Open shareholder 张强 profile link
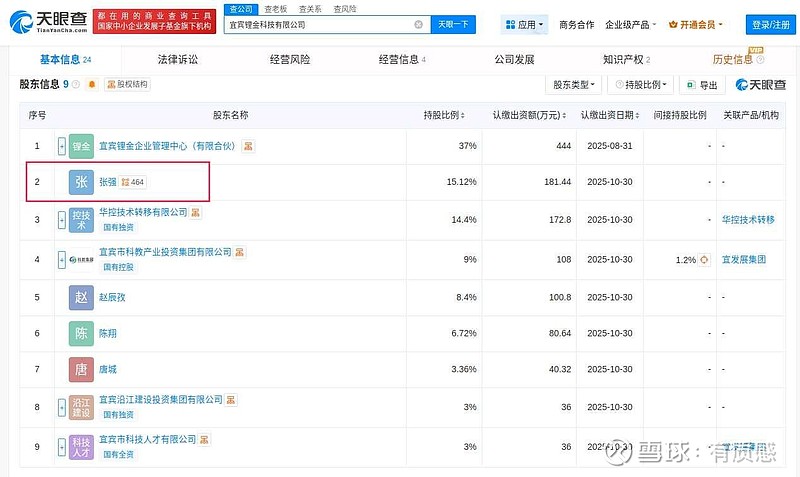Viewport: 800px width, 477px height. (108, 182)
